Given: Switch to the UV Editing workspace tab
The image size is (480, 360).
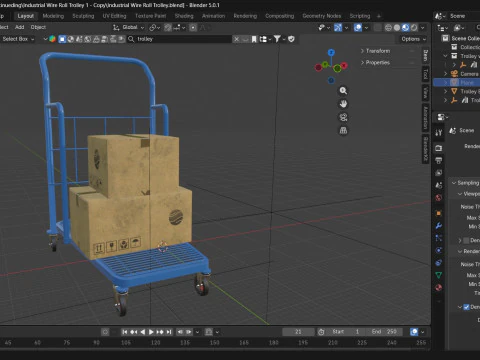Looking at the screenshot, I should pos(114,16).
